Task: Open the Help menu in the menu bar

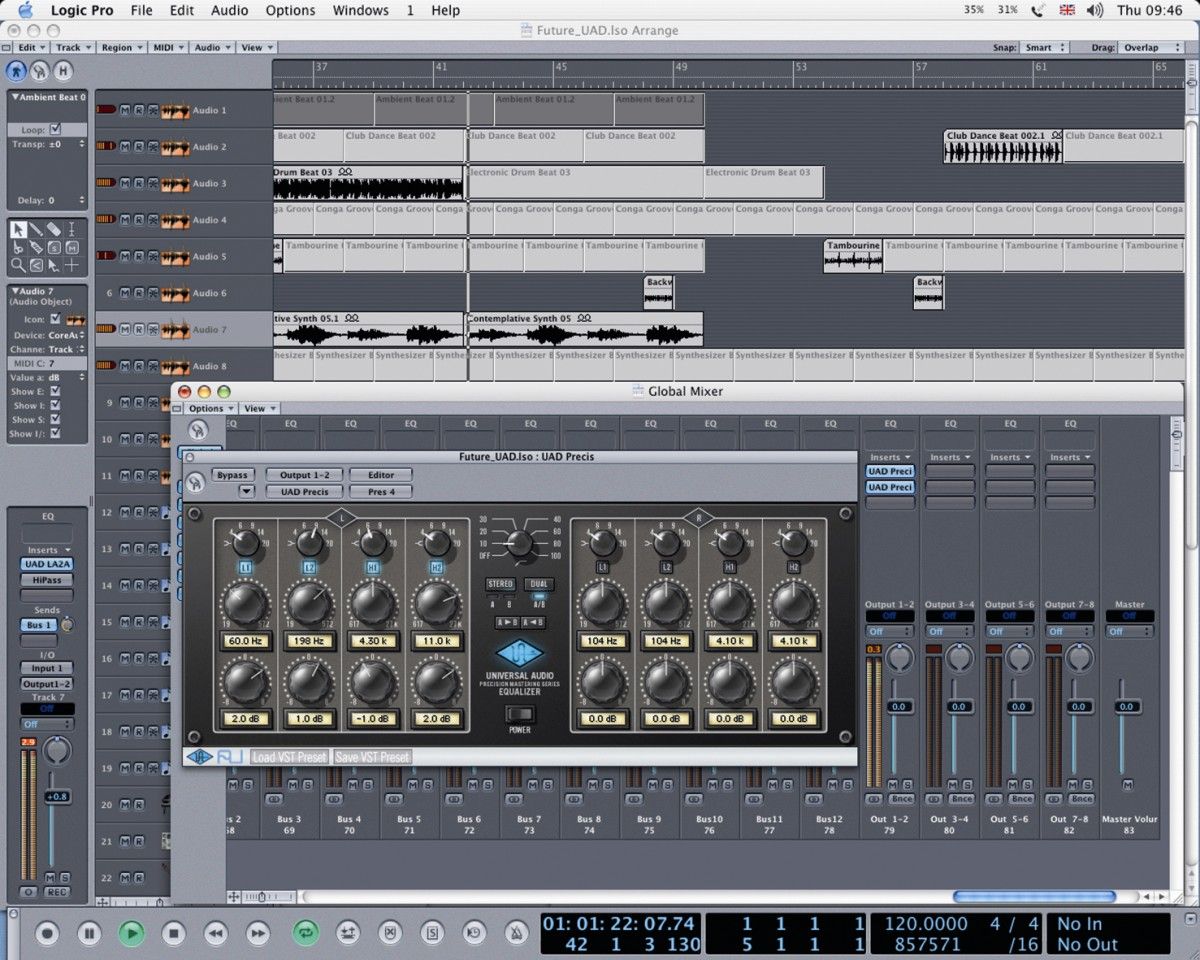Action: click(446, 10)
